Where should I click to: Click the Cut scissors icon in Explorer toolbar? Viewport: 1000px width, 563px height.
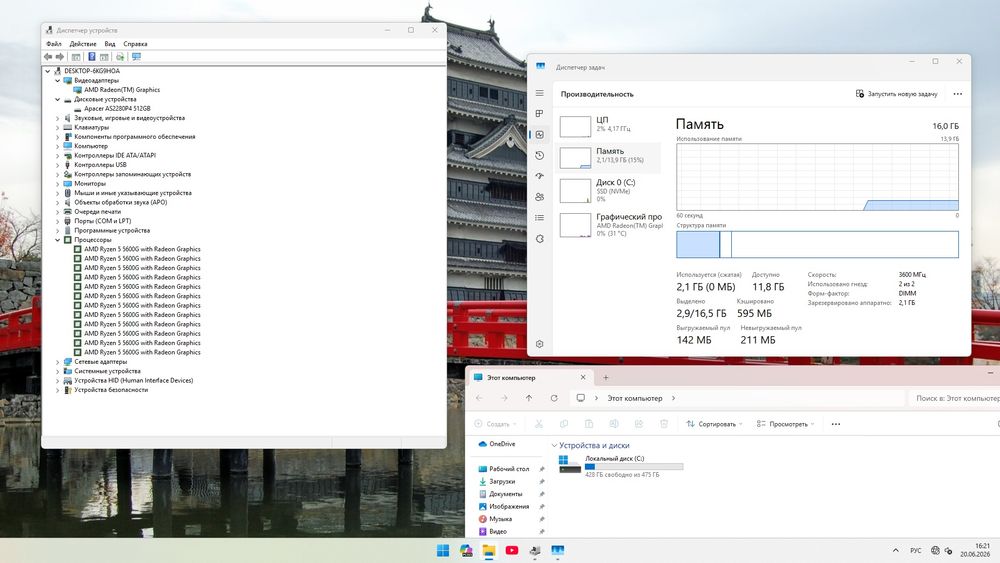(539, 424)
